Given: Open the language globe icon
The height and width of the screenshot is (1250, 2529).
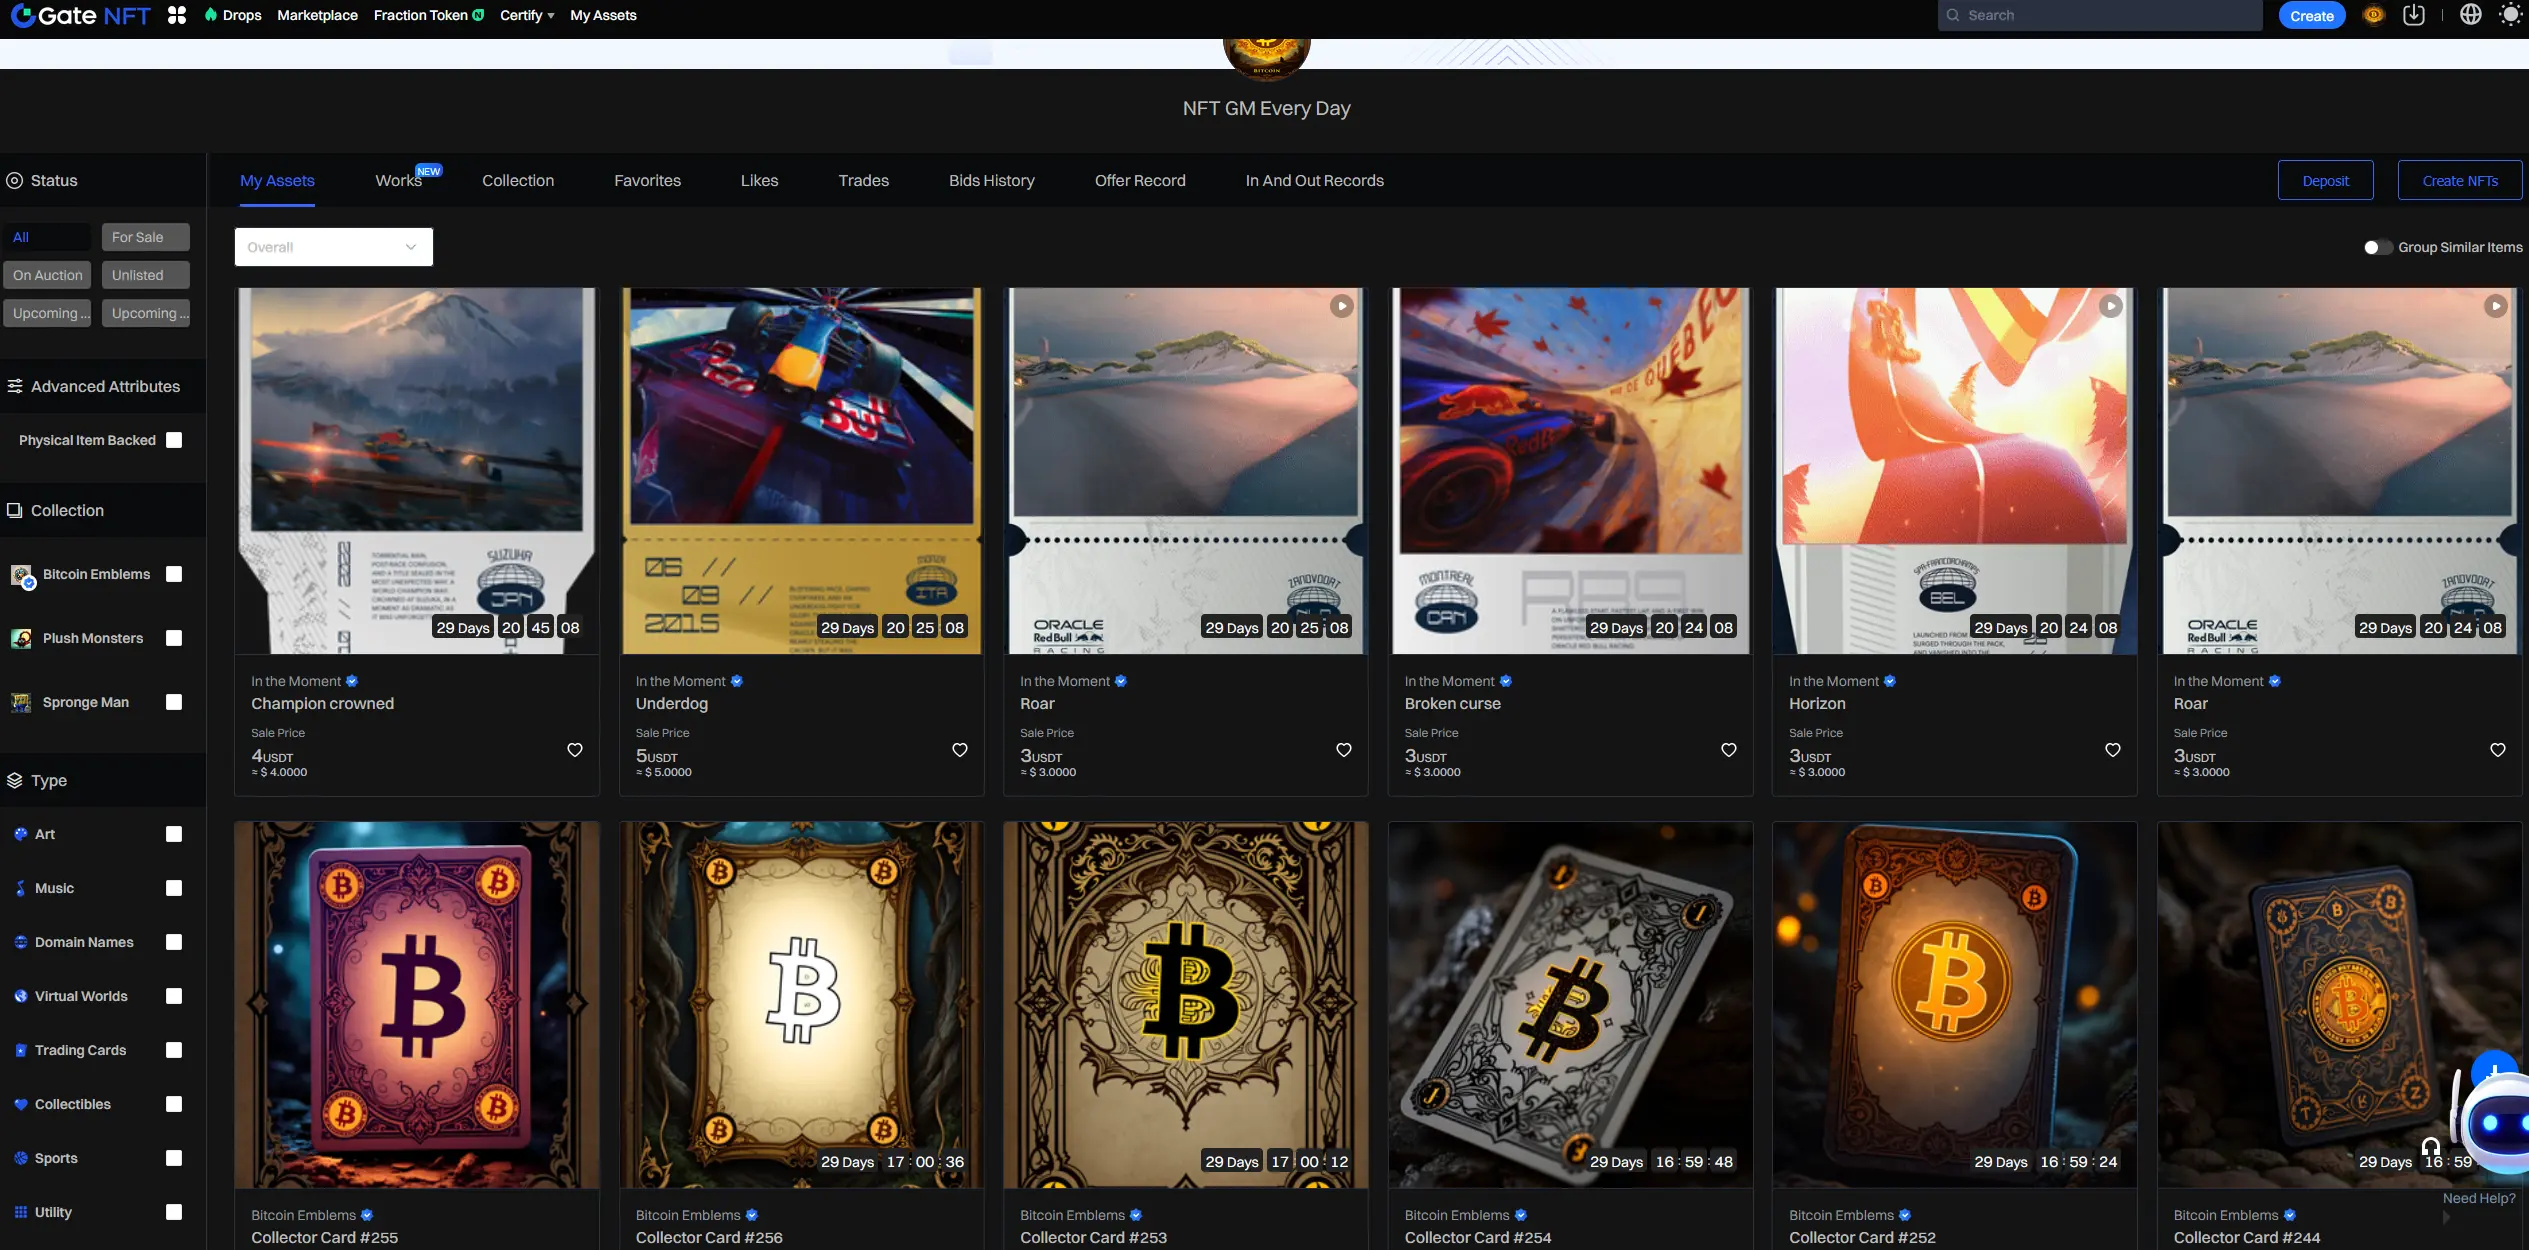Looking at the screenshot, I should pyautogui.click(x=2471, y=15).
